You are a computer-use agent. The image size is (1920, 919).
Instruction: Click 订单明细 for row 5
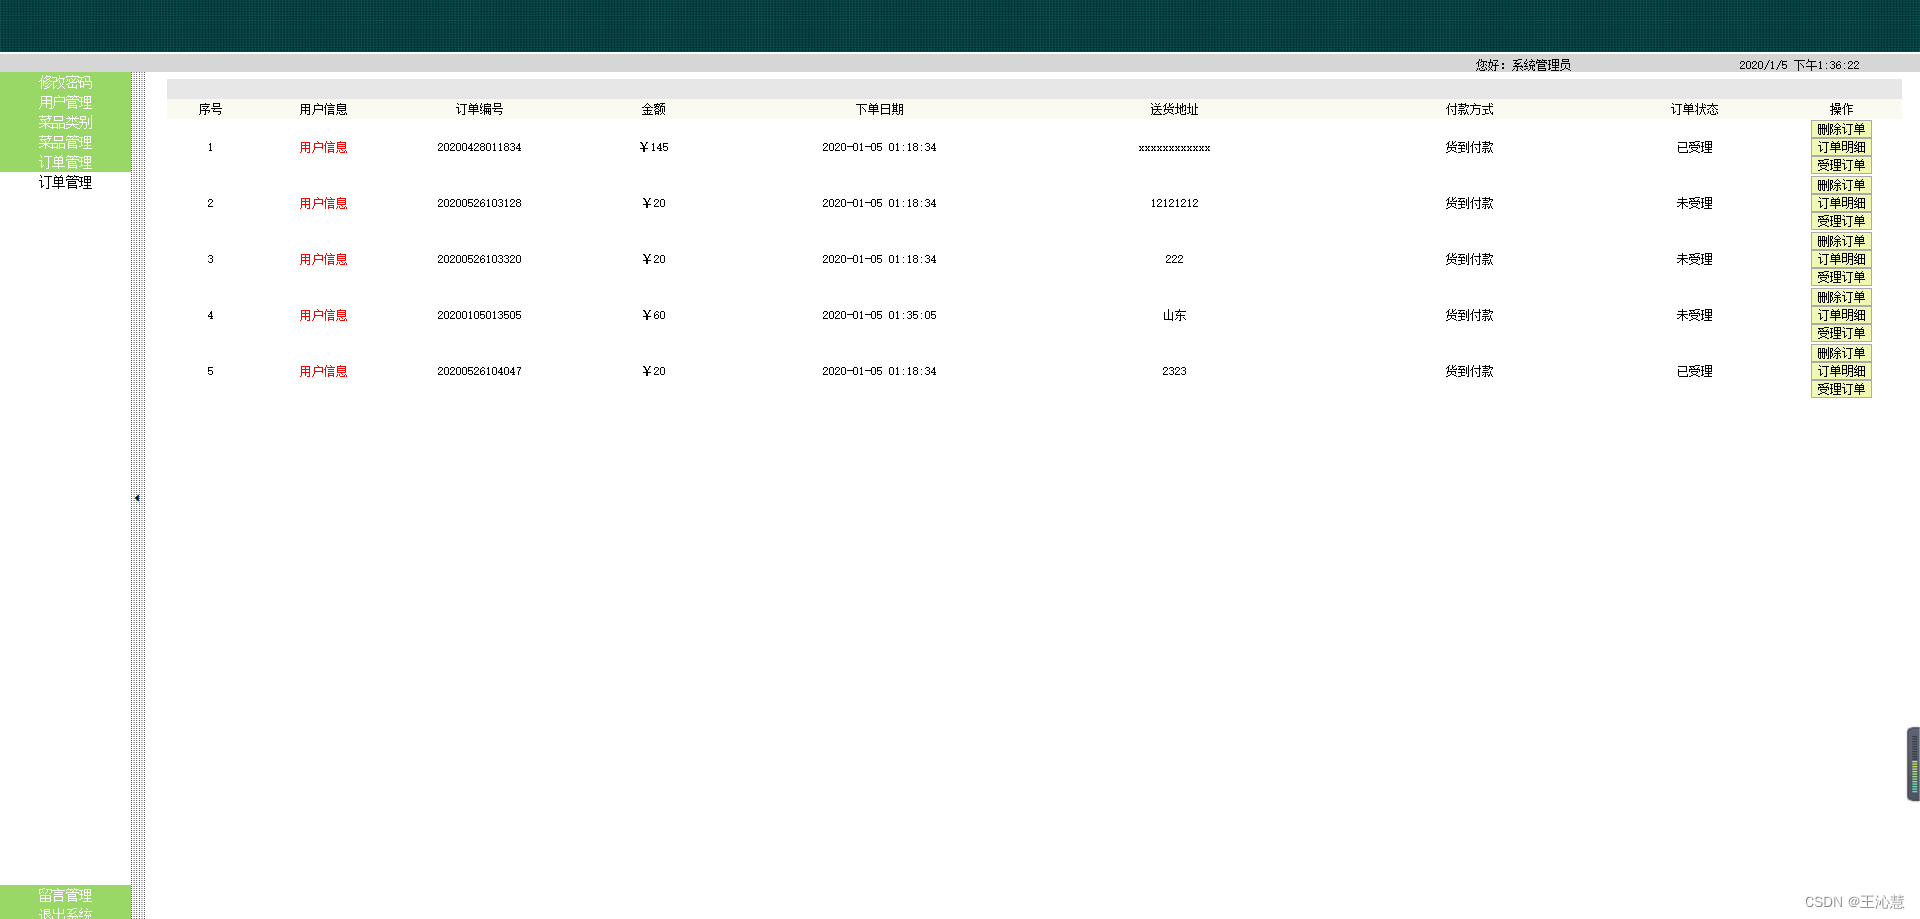click(x=1841, y=371)
